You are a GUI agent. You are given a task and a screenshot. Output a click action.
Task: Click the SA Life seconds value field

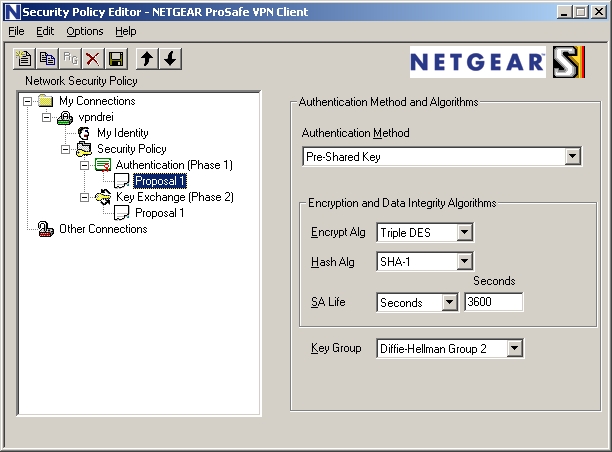(x=493, y=302)
